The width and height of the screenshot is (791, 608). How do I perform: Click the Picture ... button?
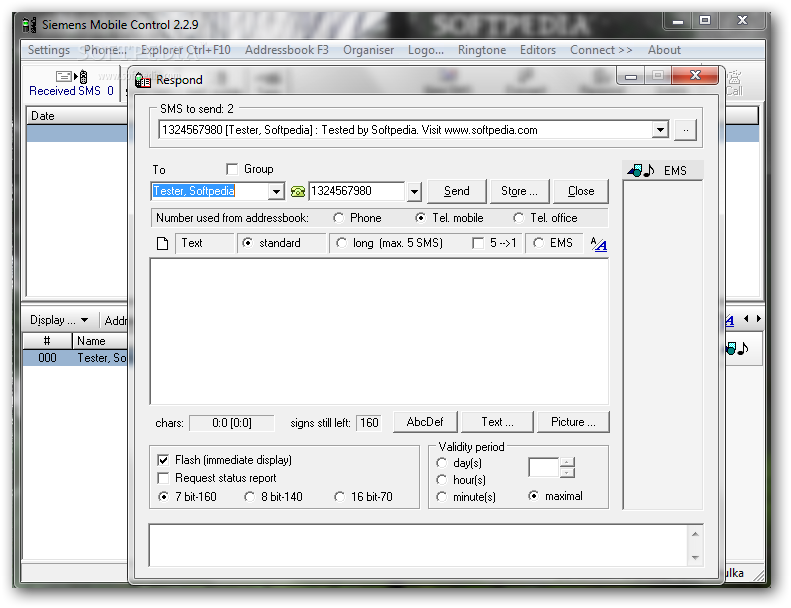573,422
